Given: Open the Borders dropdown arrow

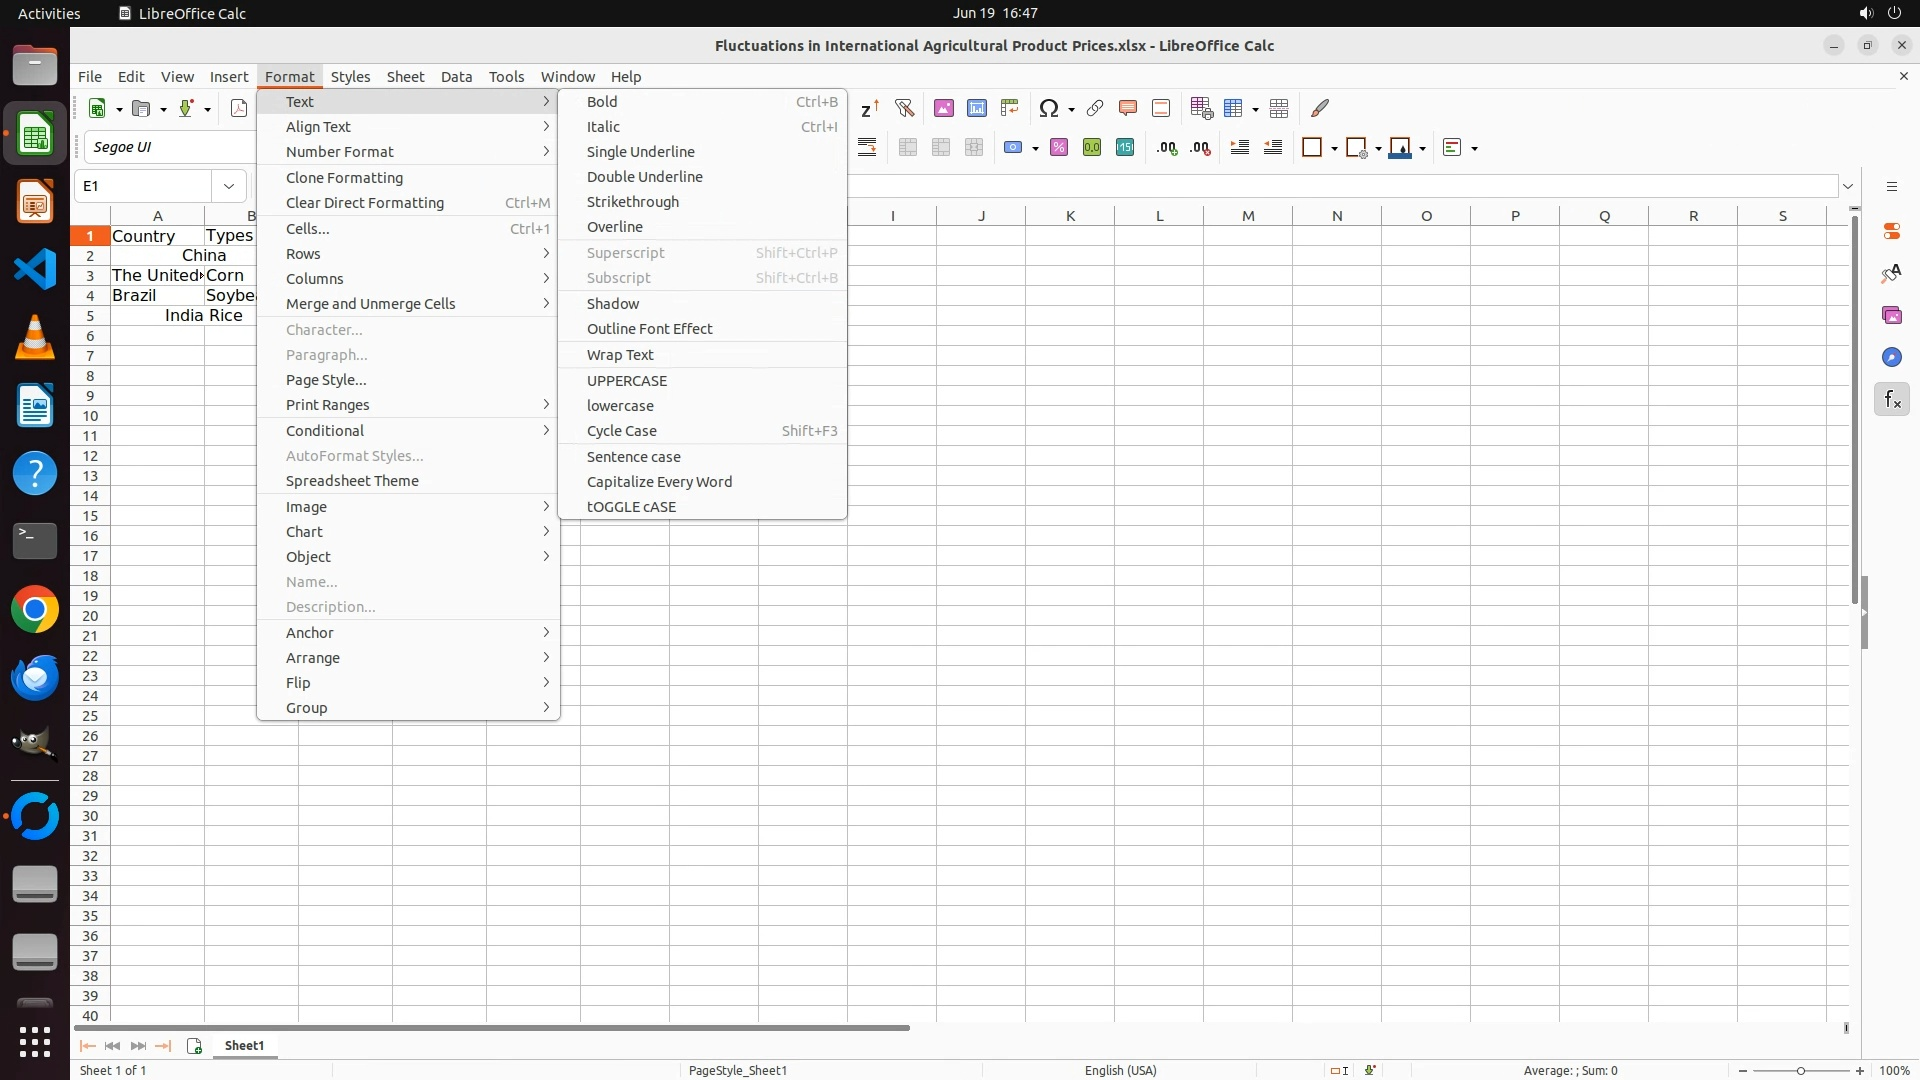Looking at the screenshot, I should (x=1335, y=148).
